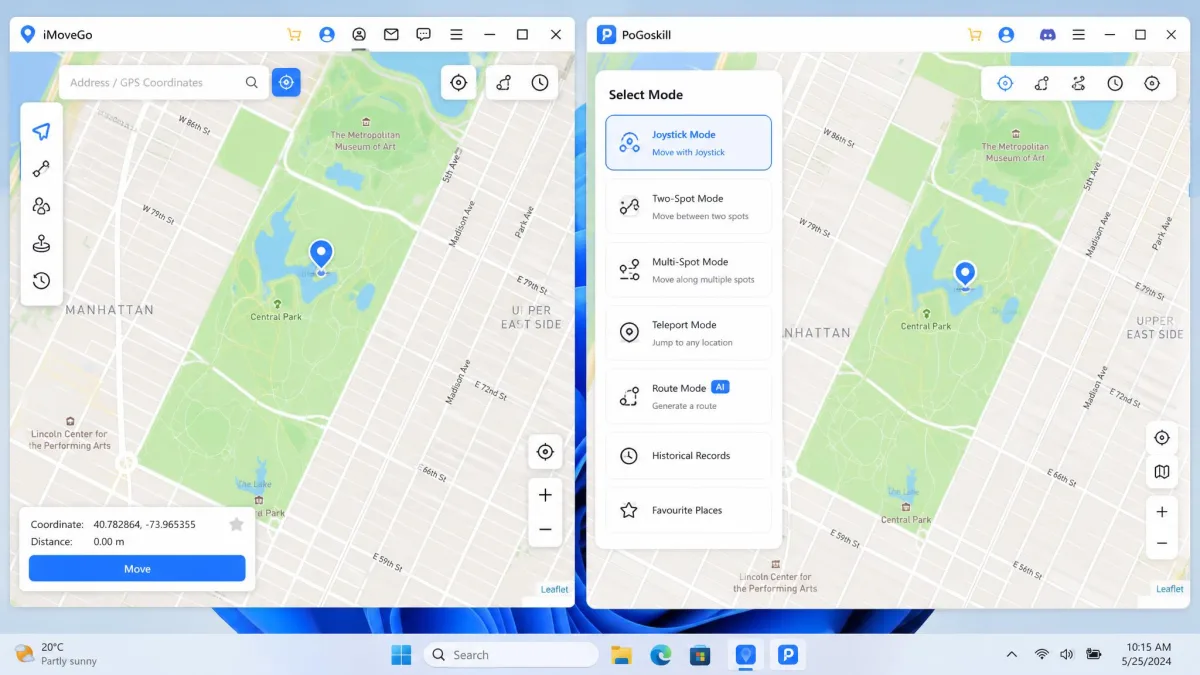Select the joystick tool in iMoveGo sidebar
1200x675 pixels.
[41, 244]
